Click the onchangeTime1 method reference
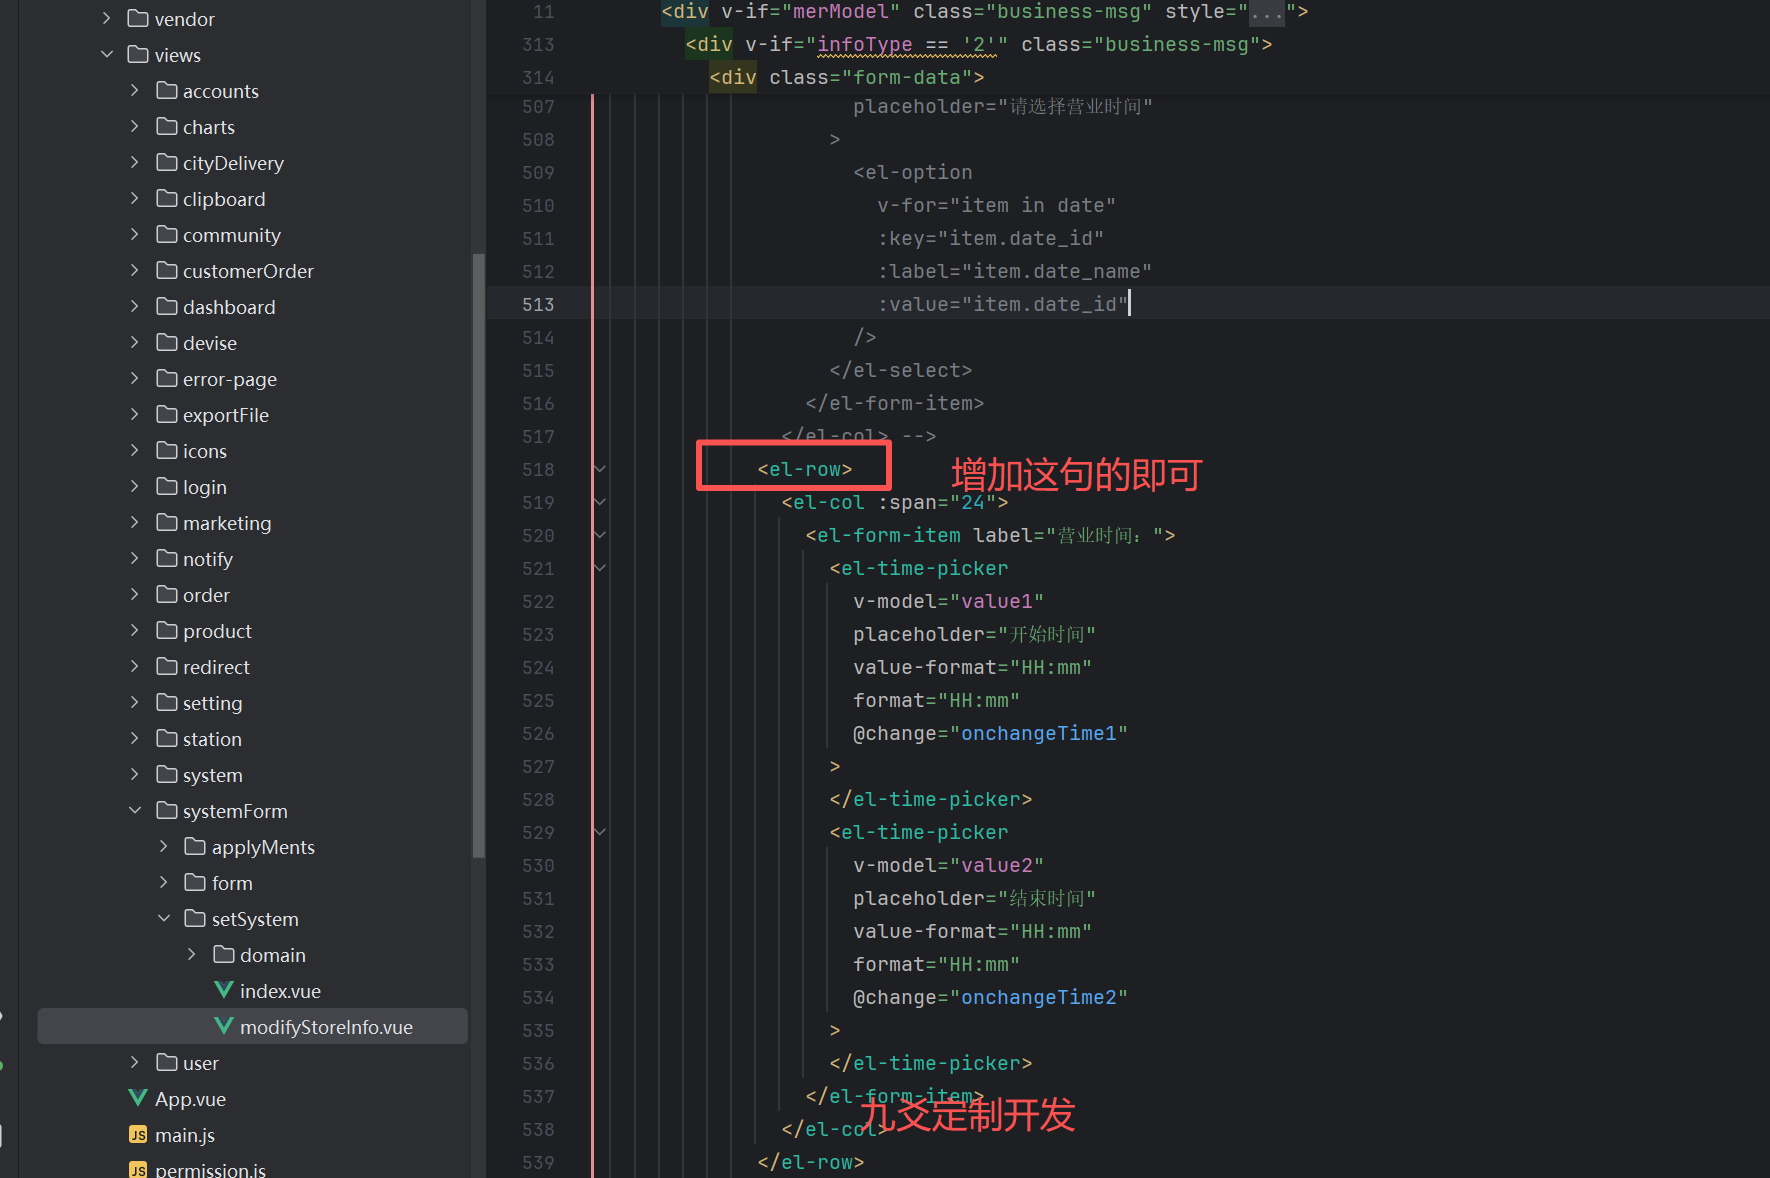 click(1039, 733)
